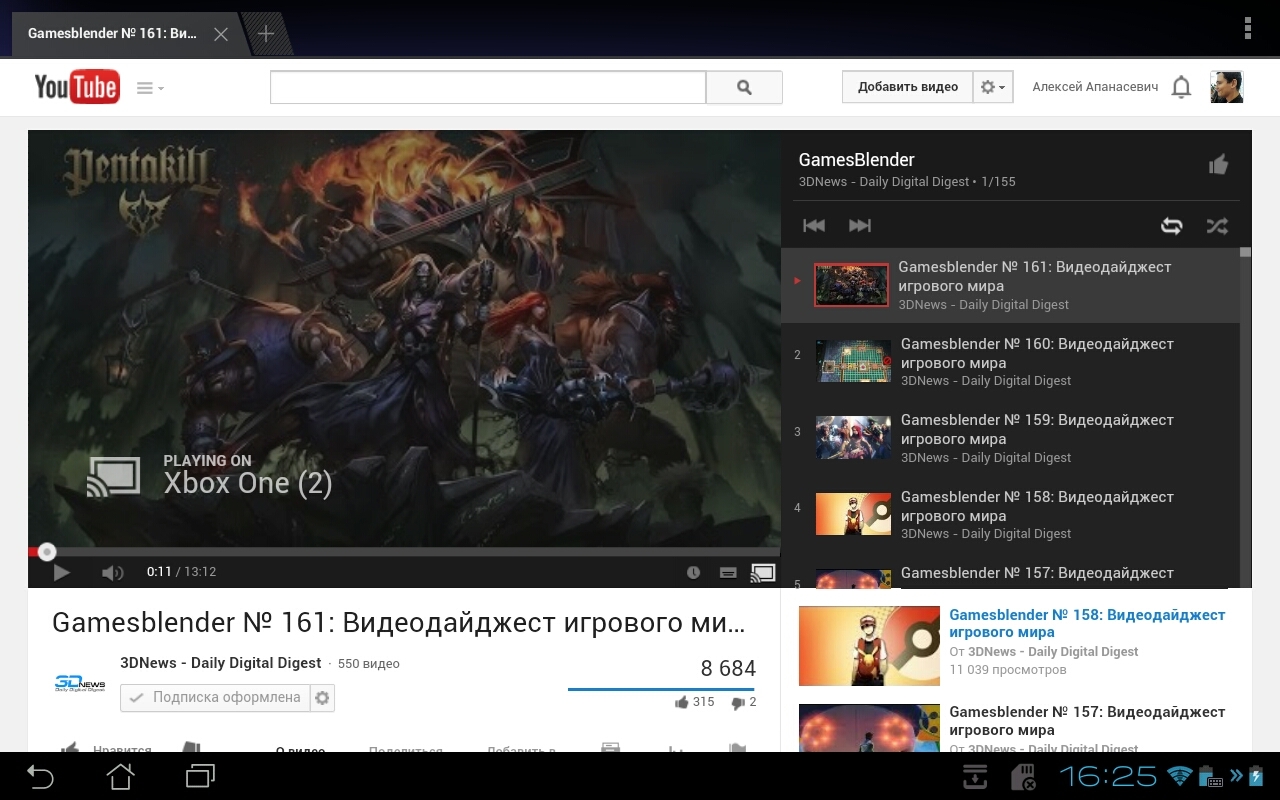Open the browser three-dot overflow menu
The image size is (1280, 800).
coord(1248,28)
